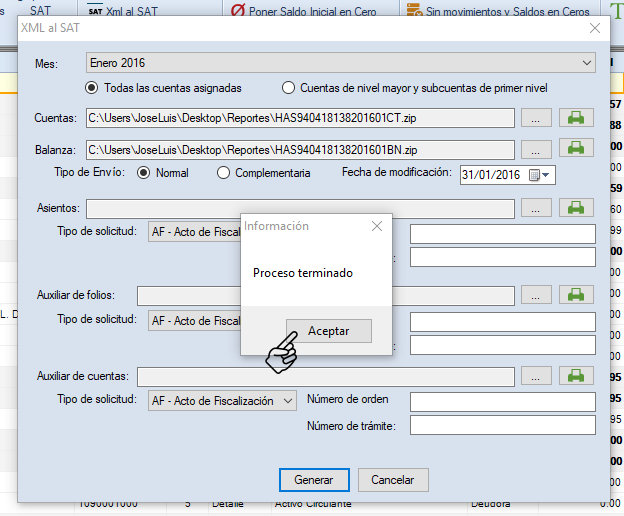
Task: Select 'Todas las cuentas asignadas' option
Action: click(93, 87)
